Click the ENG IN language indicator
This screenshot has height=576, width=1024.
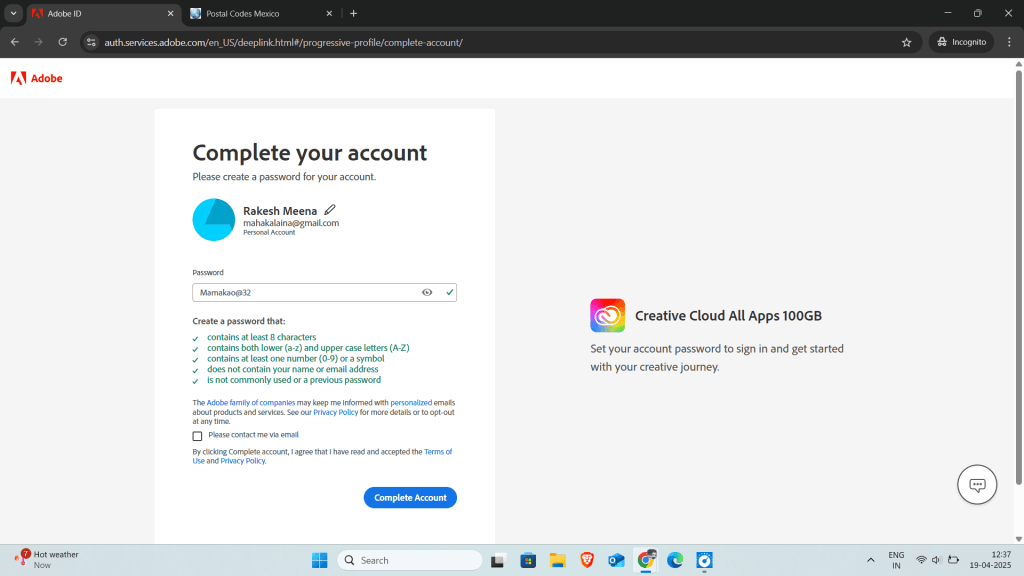[896, 560]
